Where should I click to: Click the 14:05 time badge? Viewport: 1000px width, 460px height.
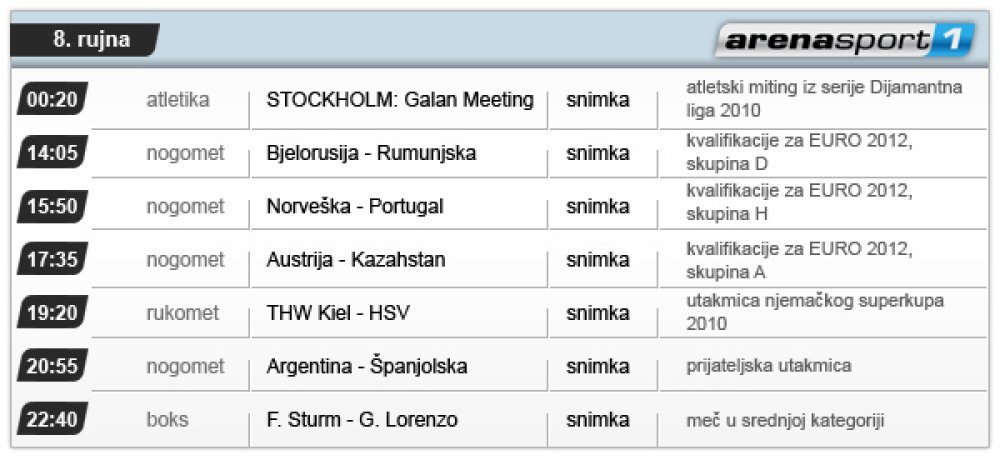[x=52, y=152]
